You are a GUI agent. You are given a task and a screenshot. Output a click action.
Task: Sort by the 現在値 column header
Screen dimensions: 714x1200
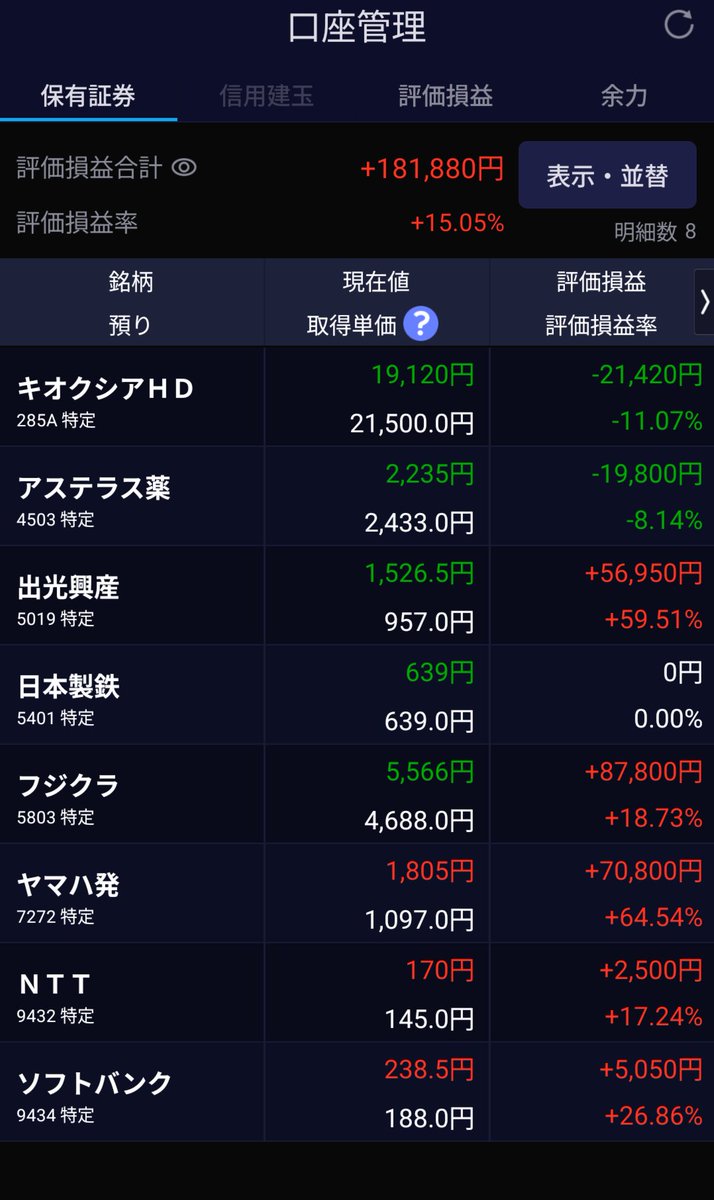(x=376, y=282)
